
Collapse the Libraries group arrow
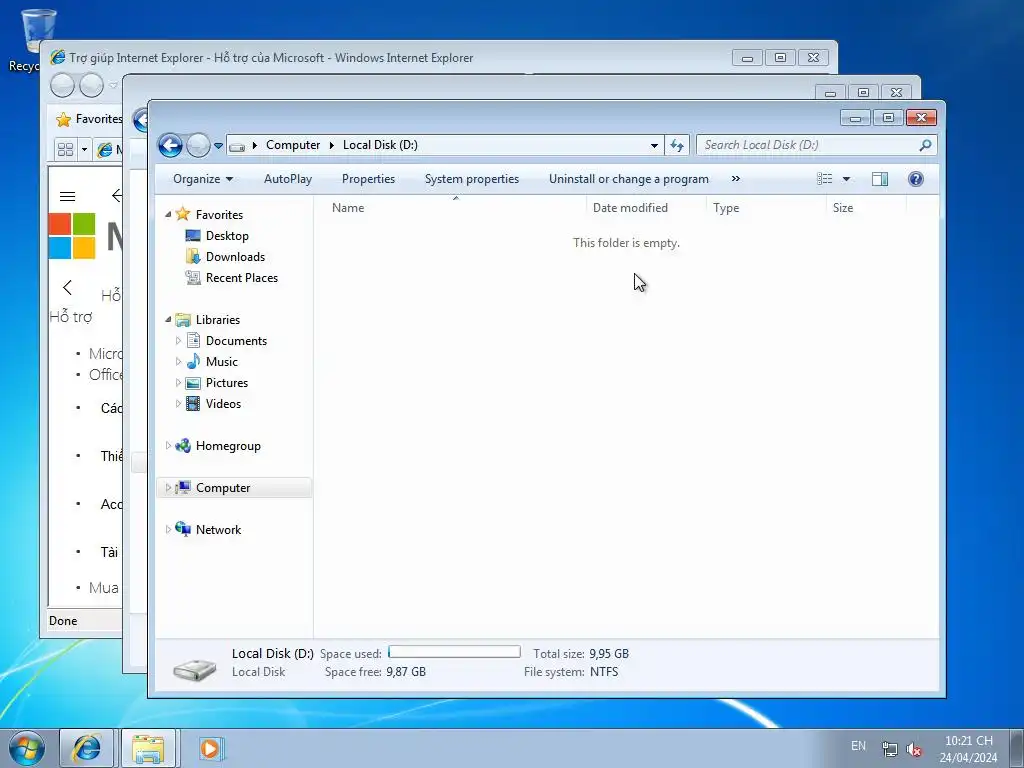coord(168,319)
